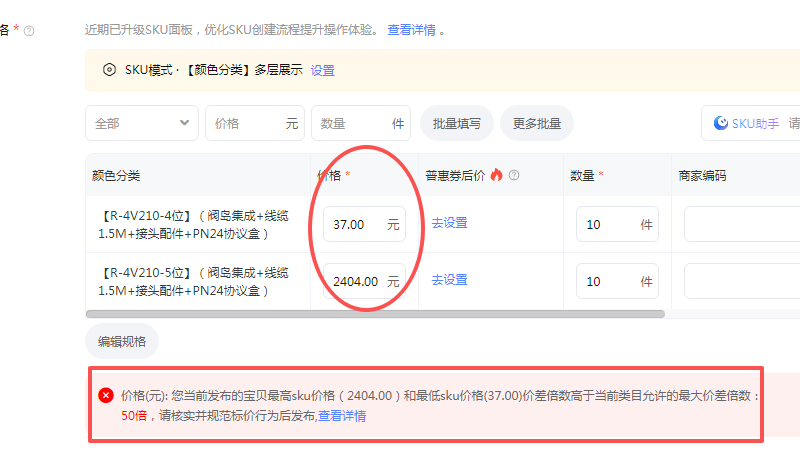The image size is (800, 454).
Task: Click the red error icon in the warning
Action: pos(105,395)
